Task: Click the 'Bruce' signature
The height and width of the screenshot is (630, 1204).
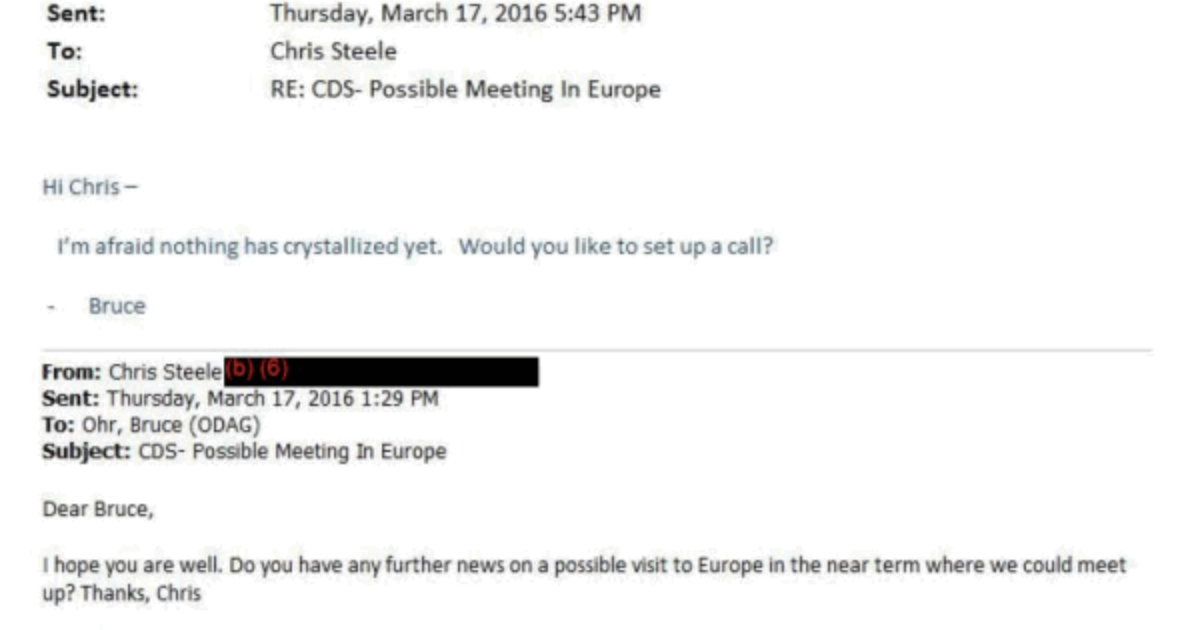Action: [116, 306]
